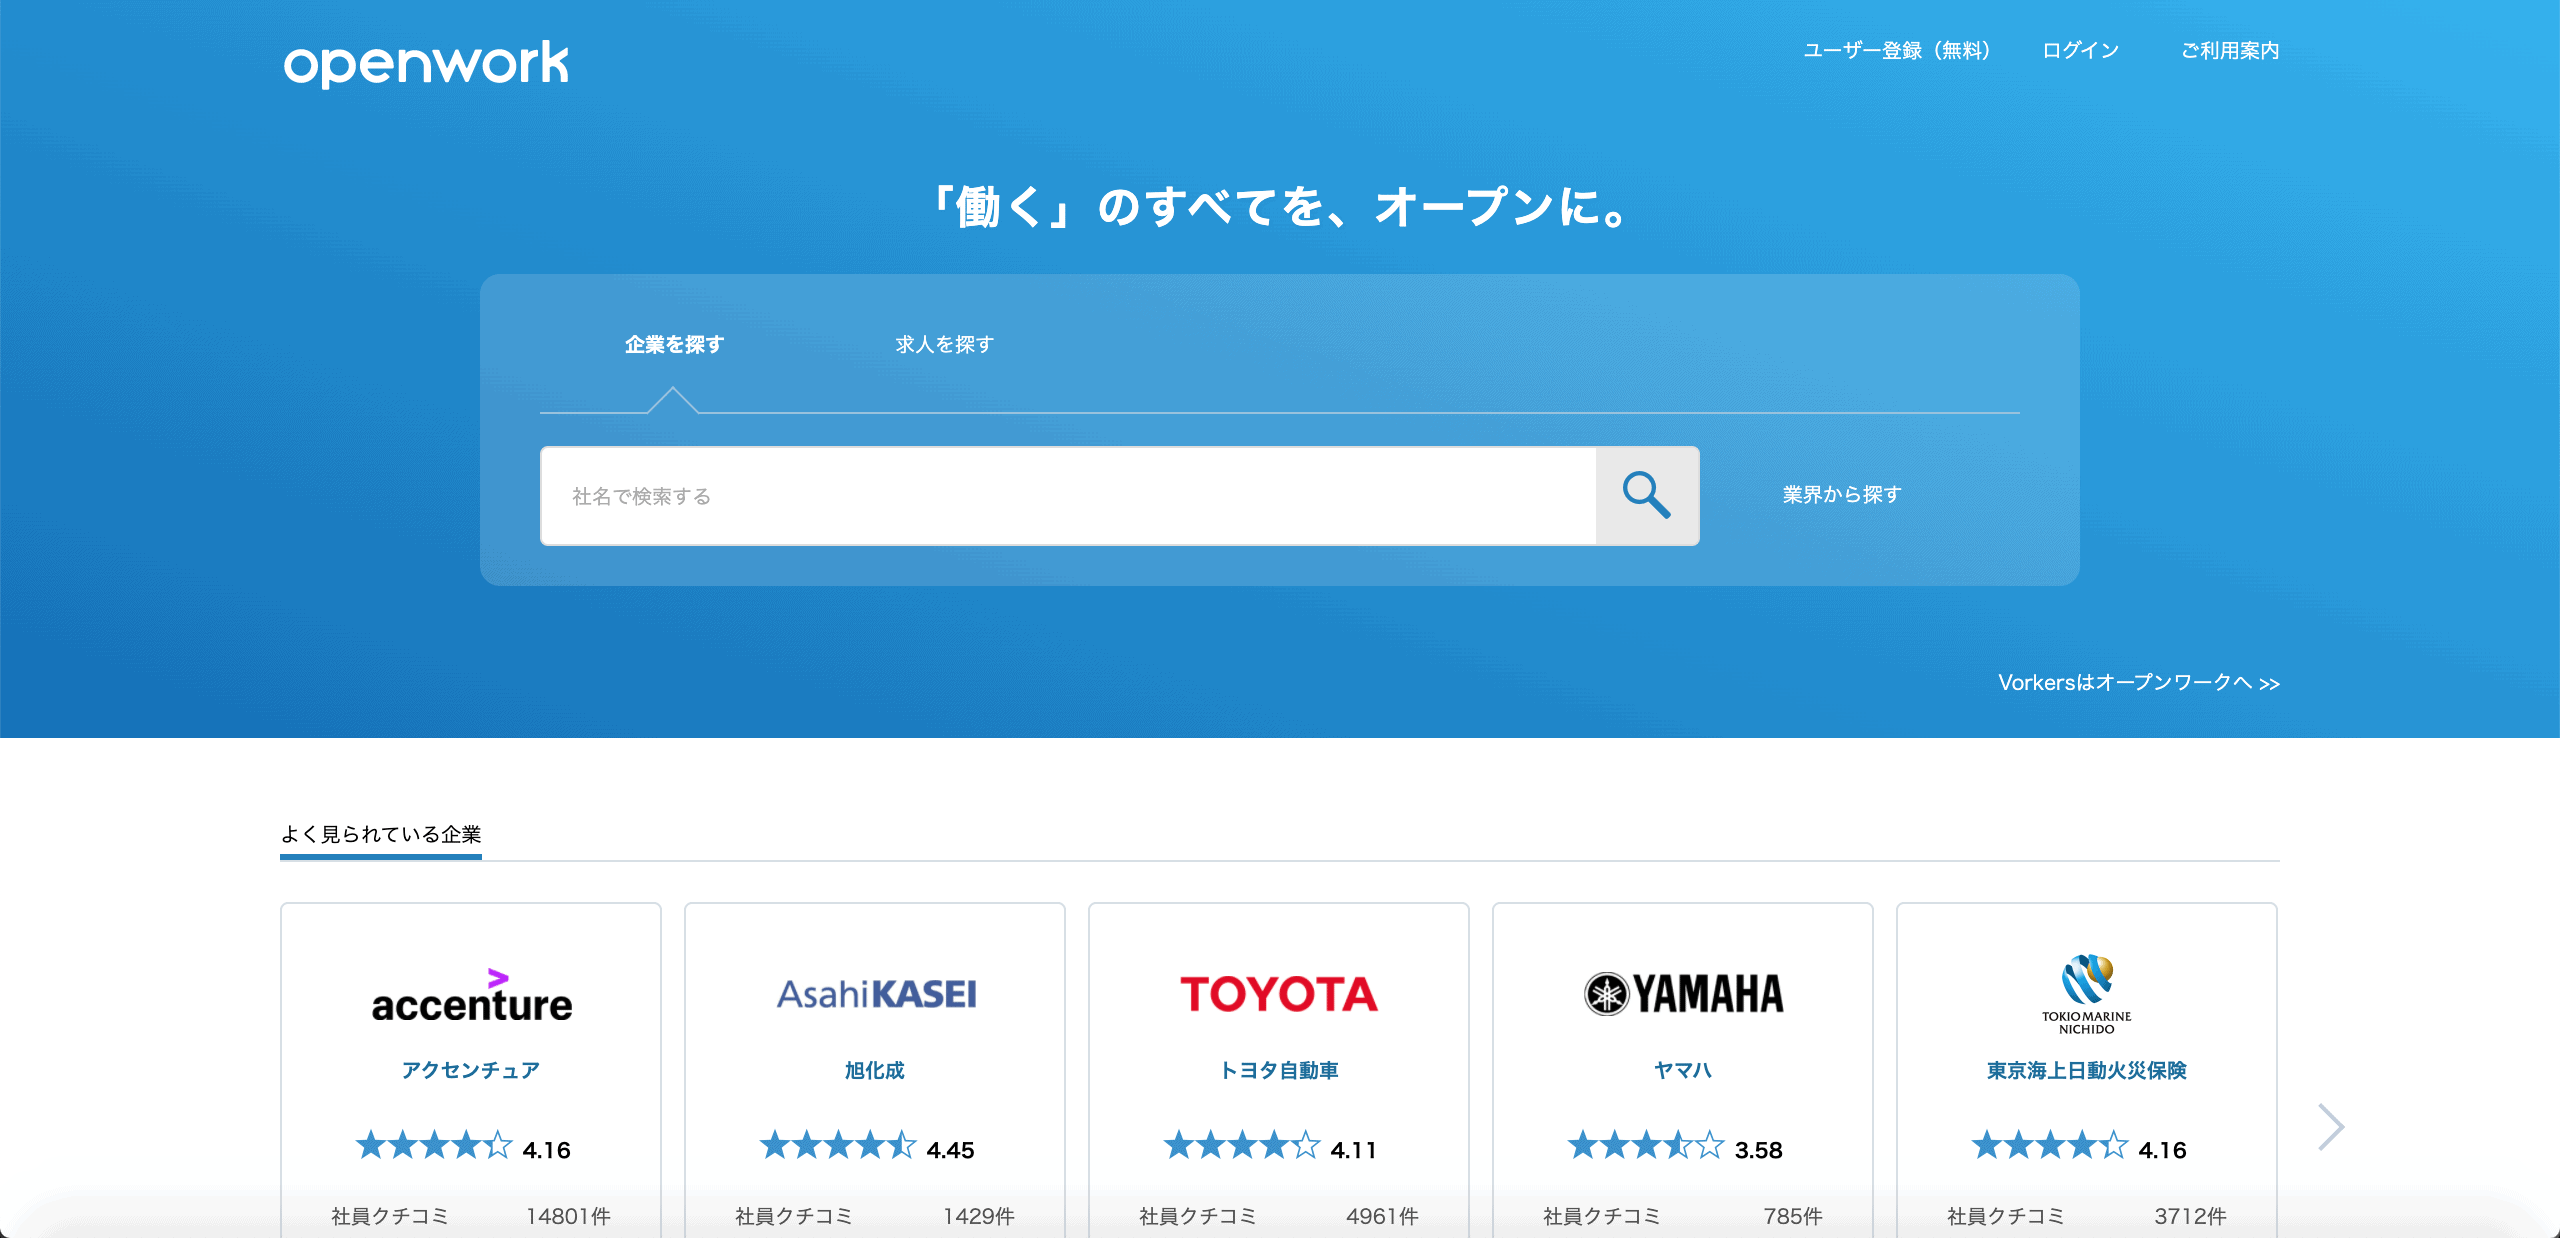The width and height of the screenshot is (2560, 1238).
Task: Click 業界から探す link
Action: (x=1842, y=494)
